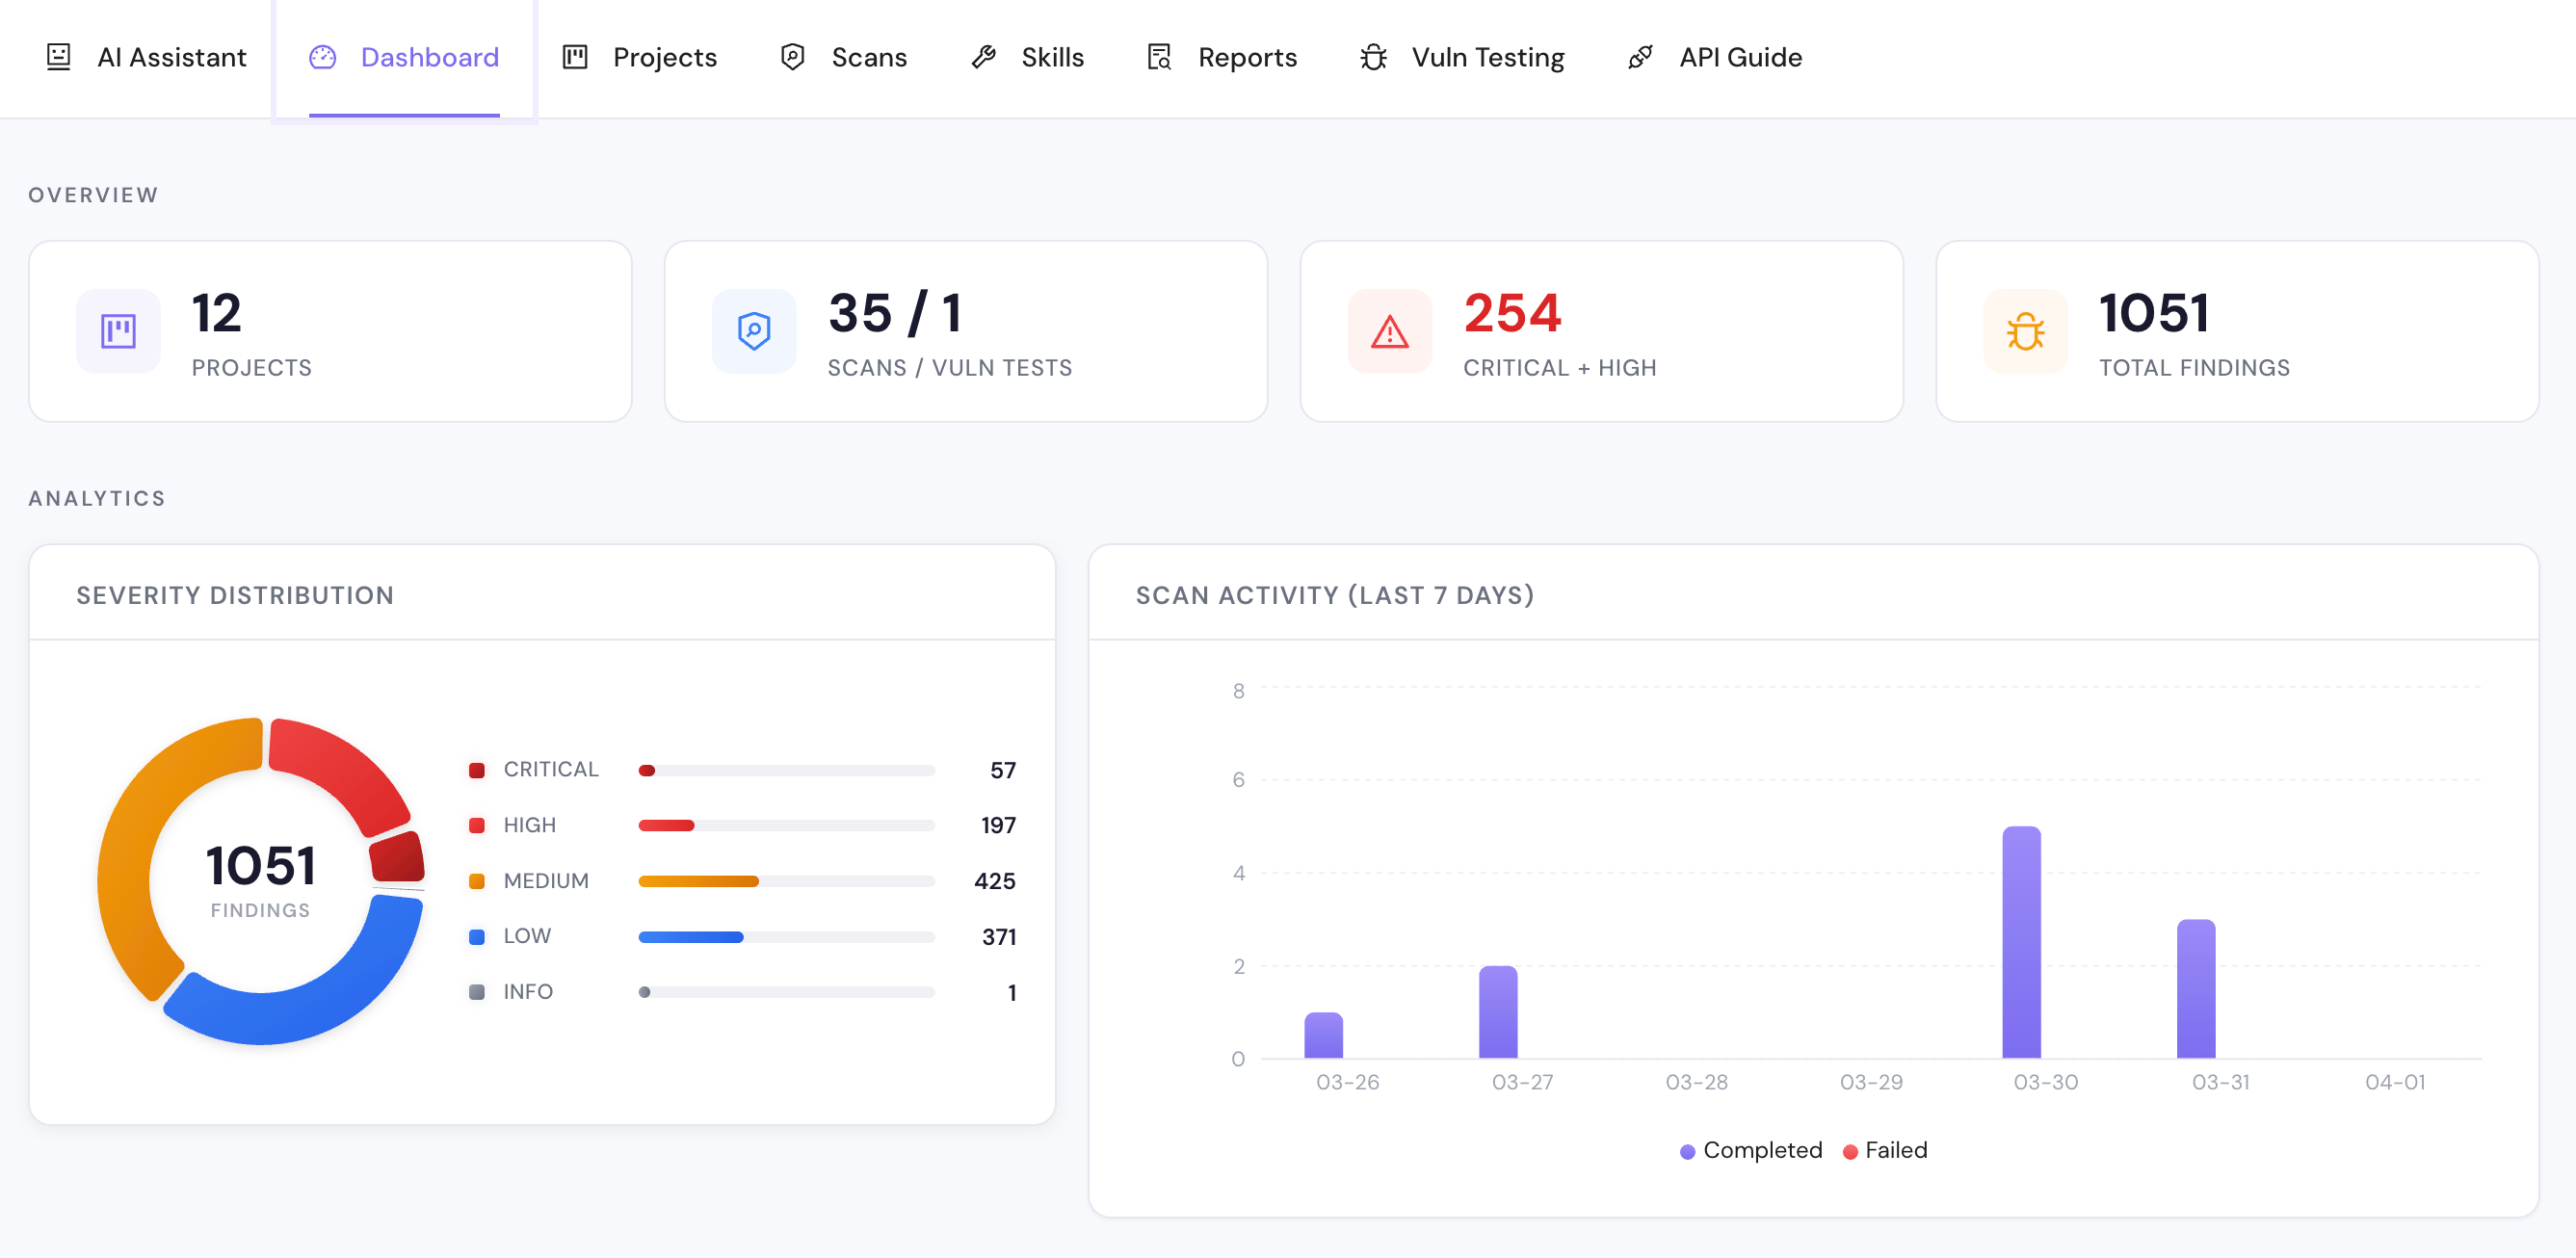Click the blue shield icon on Scans card
This screenshot has height=1258, width=2576.
coord(754,331)
